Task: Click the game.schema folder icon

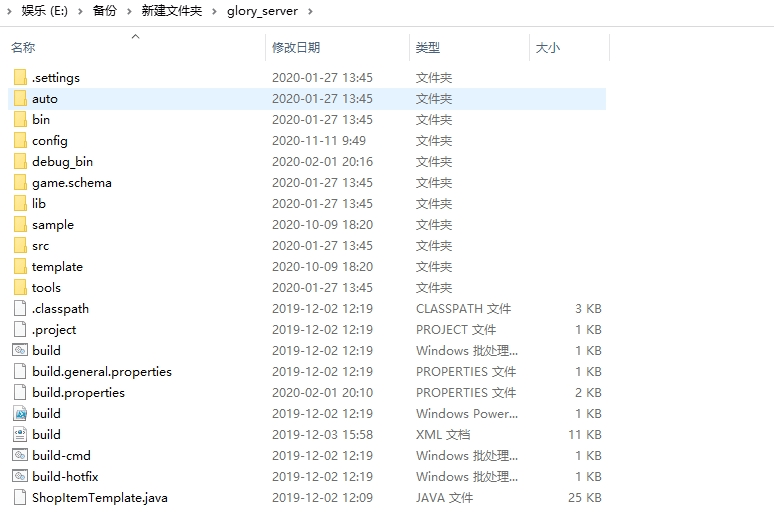Action: (x=20, y=183)
